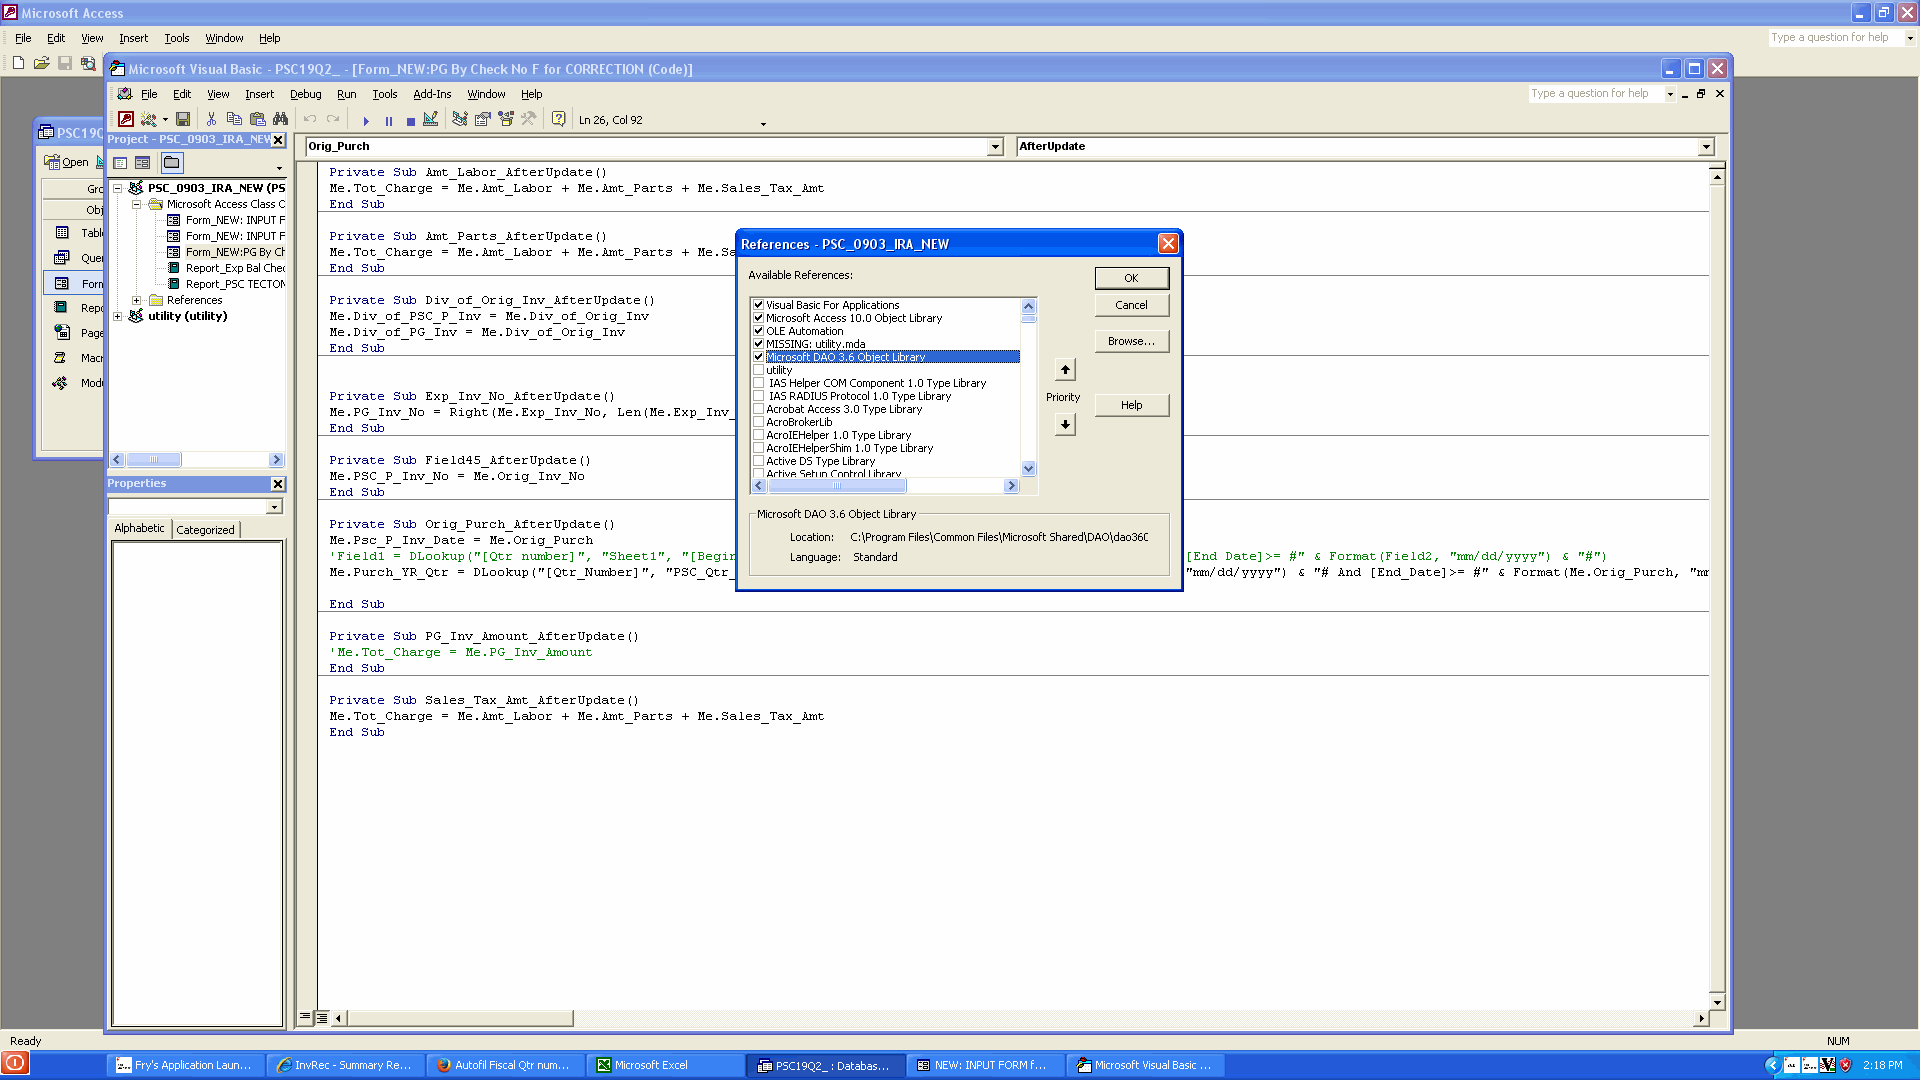Toggle Design Mode icon in toolbar
This screenshot has width=1920, height=1080.
(x=431, y=119)
